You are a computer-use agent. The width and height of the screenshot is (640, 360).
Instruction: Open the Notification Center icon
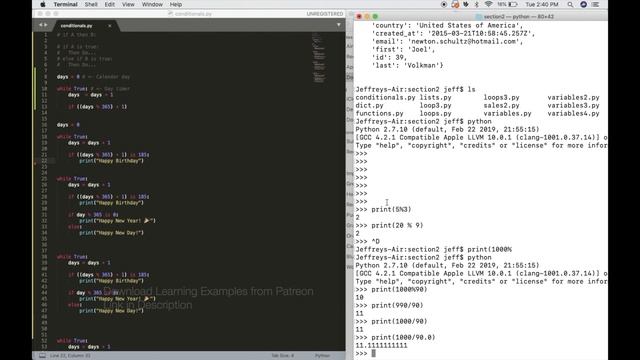tap(596, 4)
